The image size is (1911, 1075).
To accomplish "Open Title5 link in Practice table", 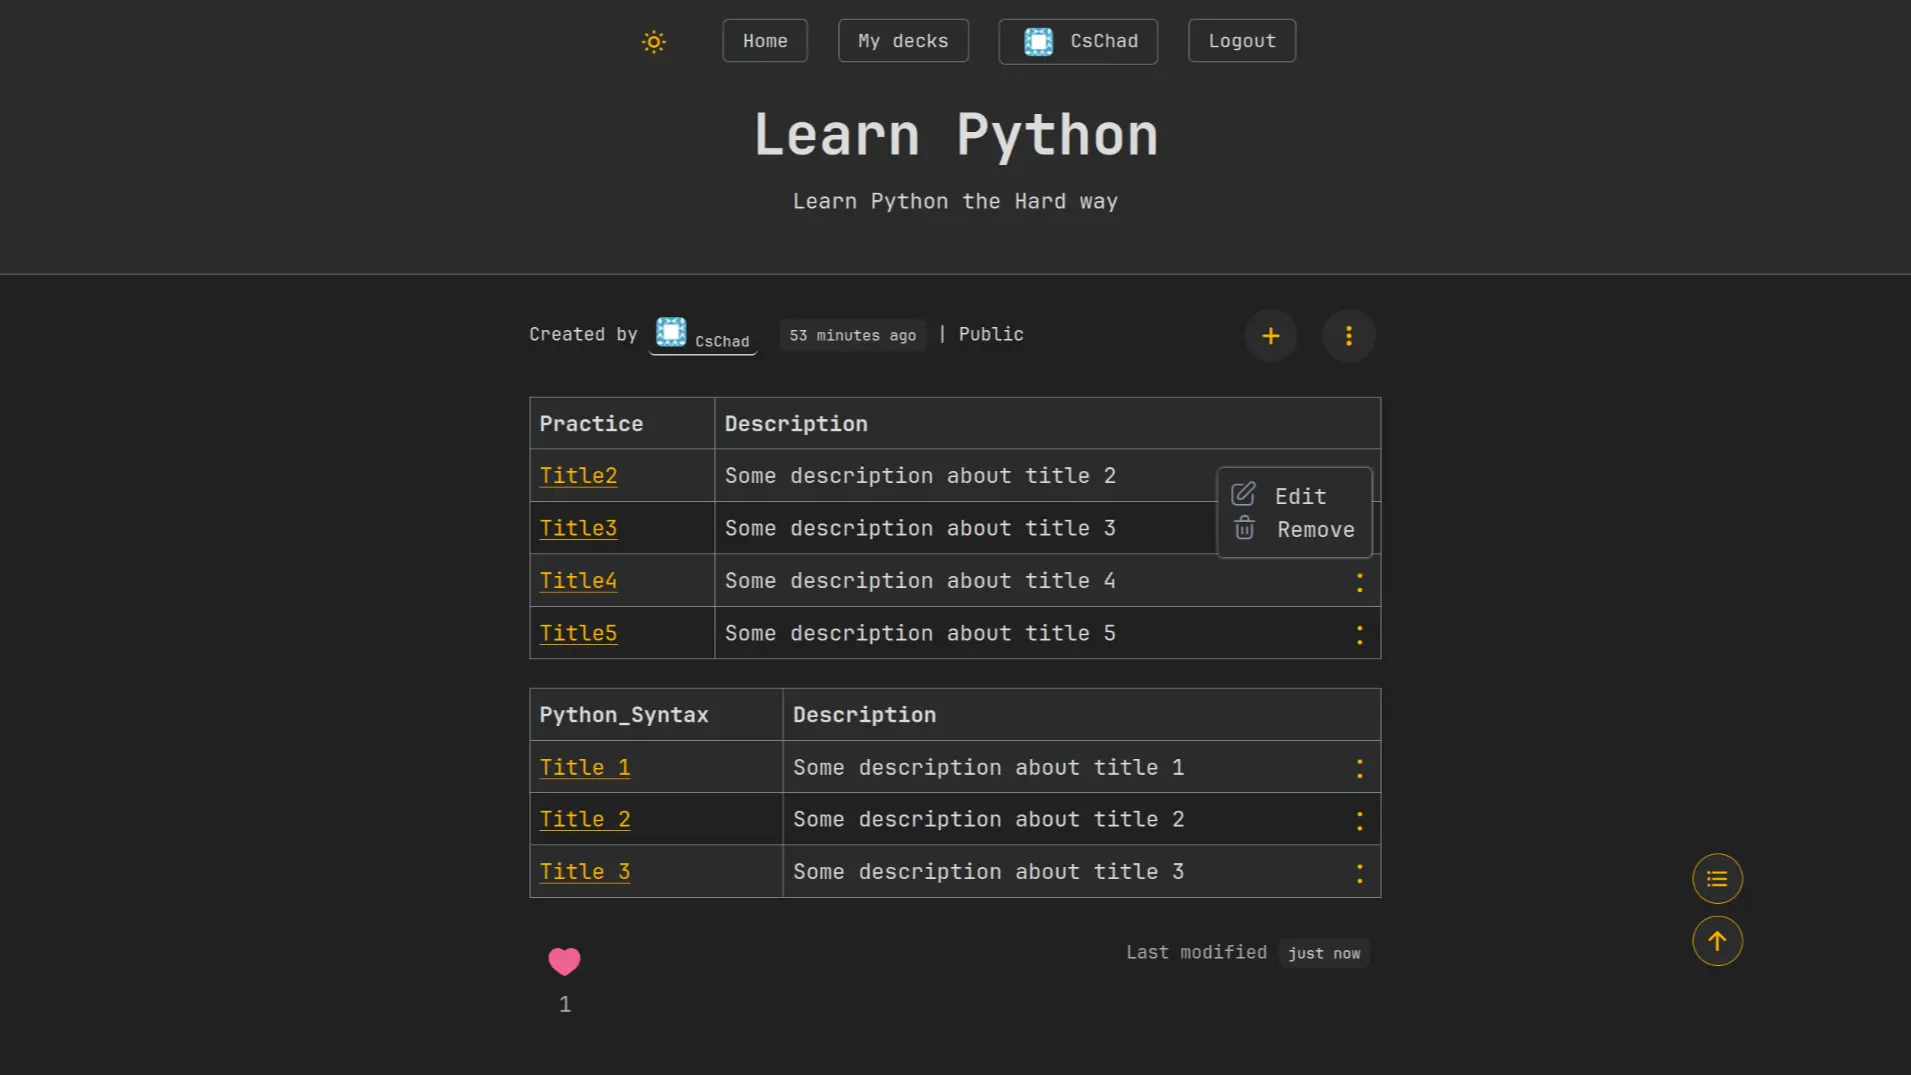I will (x=578, y=633).
